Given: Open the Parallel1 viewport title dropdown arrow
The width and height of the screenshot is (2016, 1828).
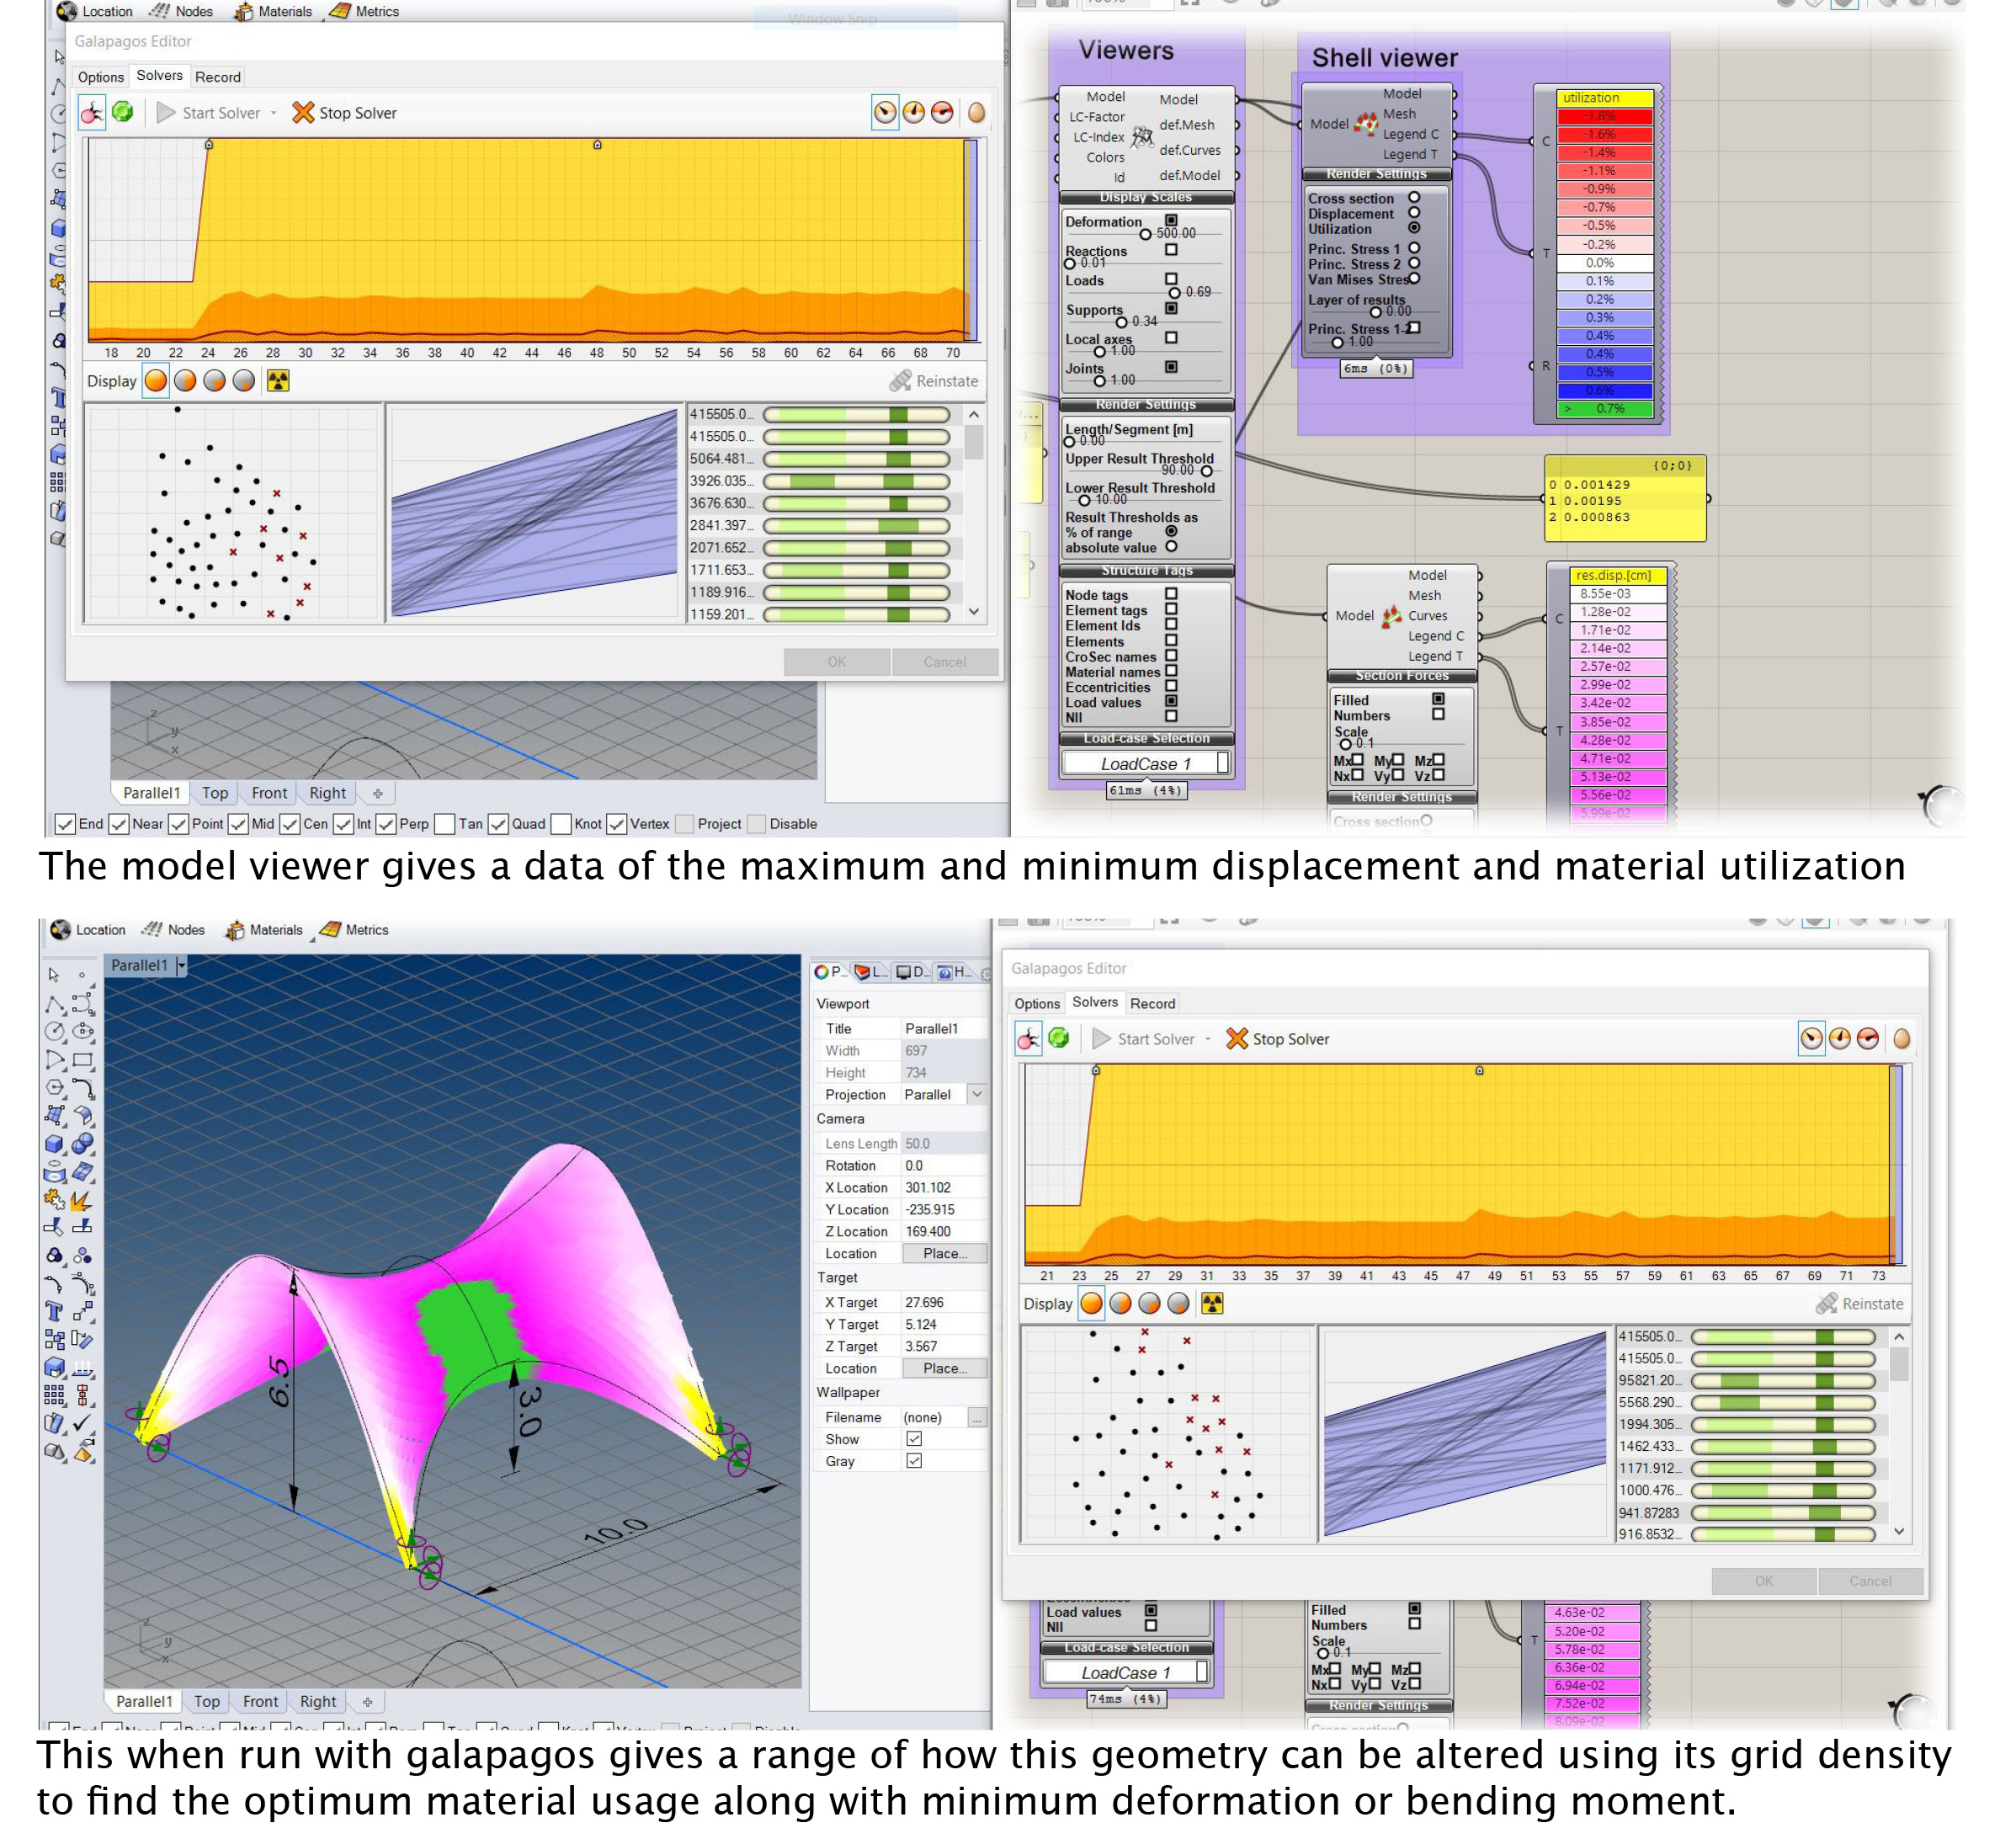Looking at the screenshot, I should [x=181, y=965].
